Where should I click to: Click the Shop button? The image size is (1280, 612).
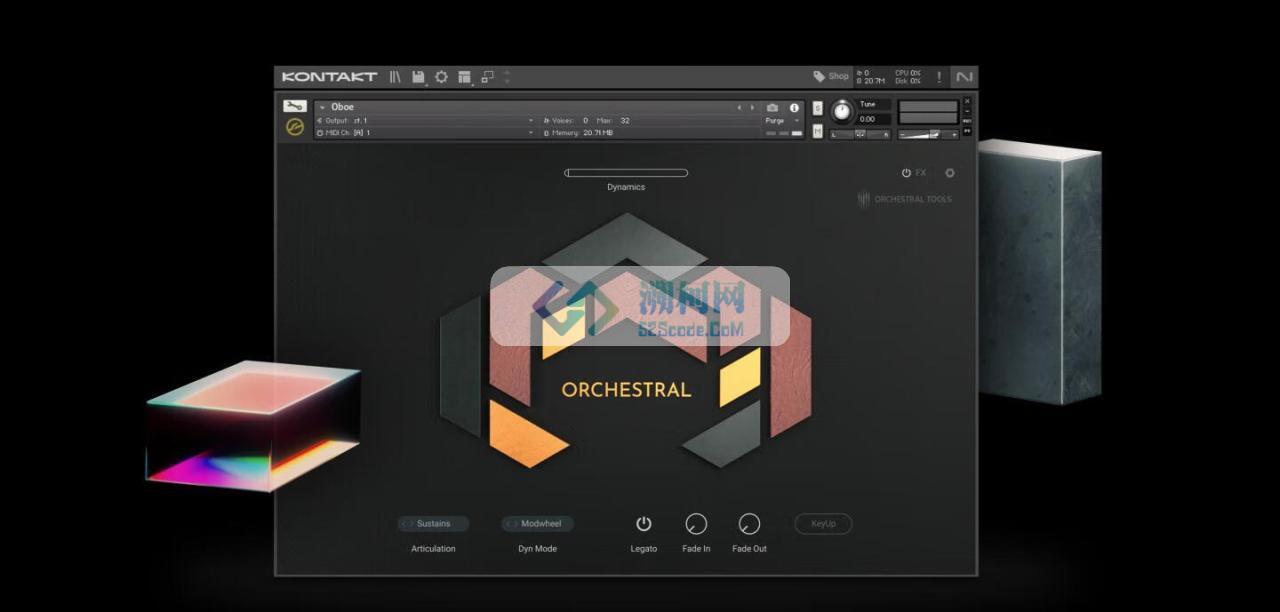tap(831, 76)
